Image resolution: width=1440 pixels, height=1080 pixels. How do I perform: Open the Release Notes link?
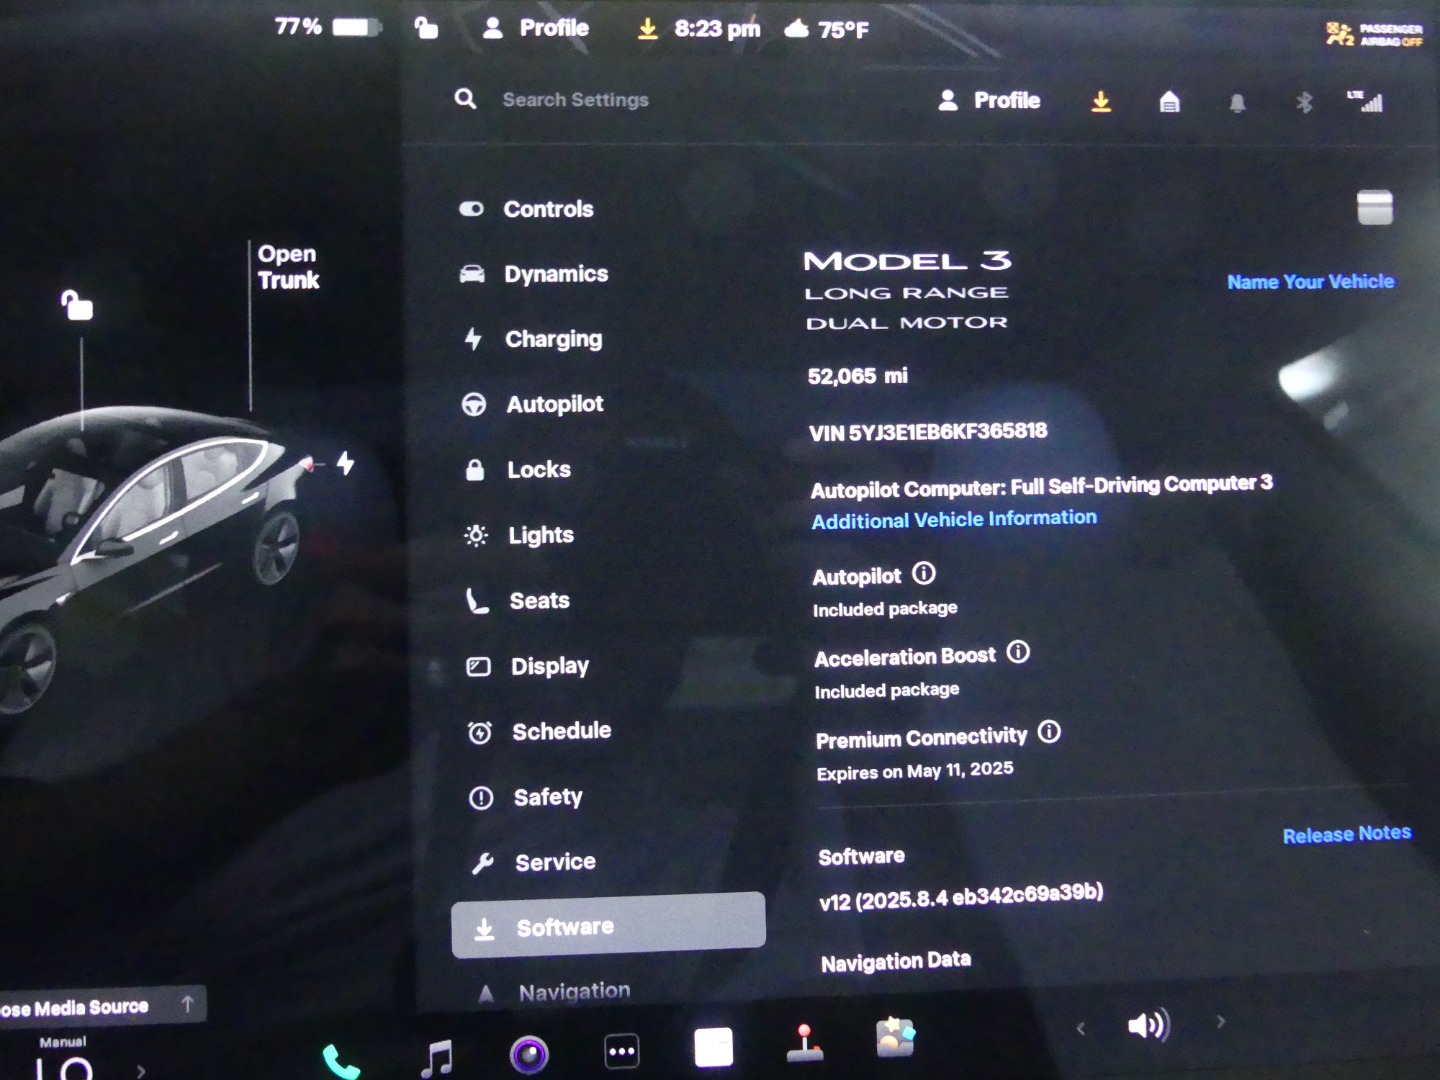click(x=1346, y=834)
